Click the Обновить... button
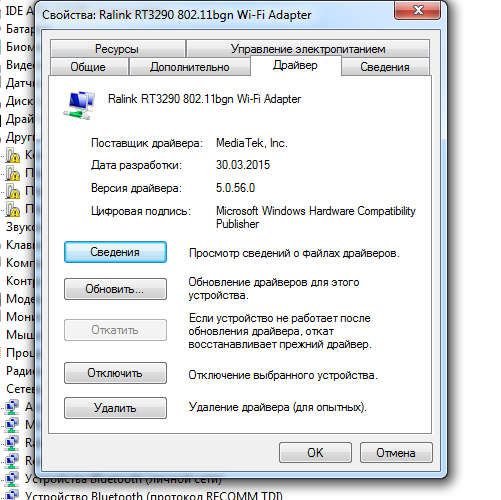The height and width of the screenshot is (500, 501). point(115,289)
